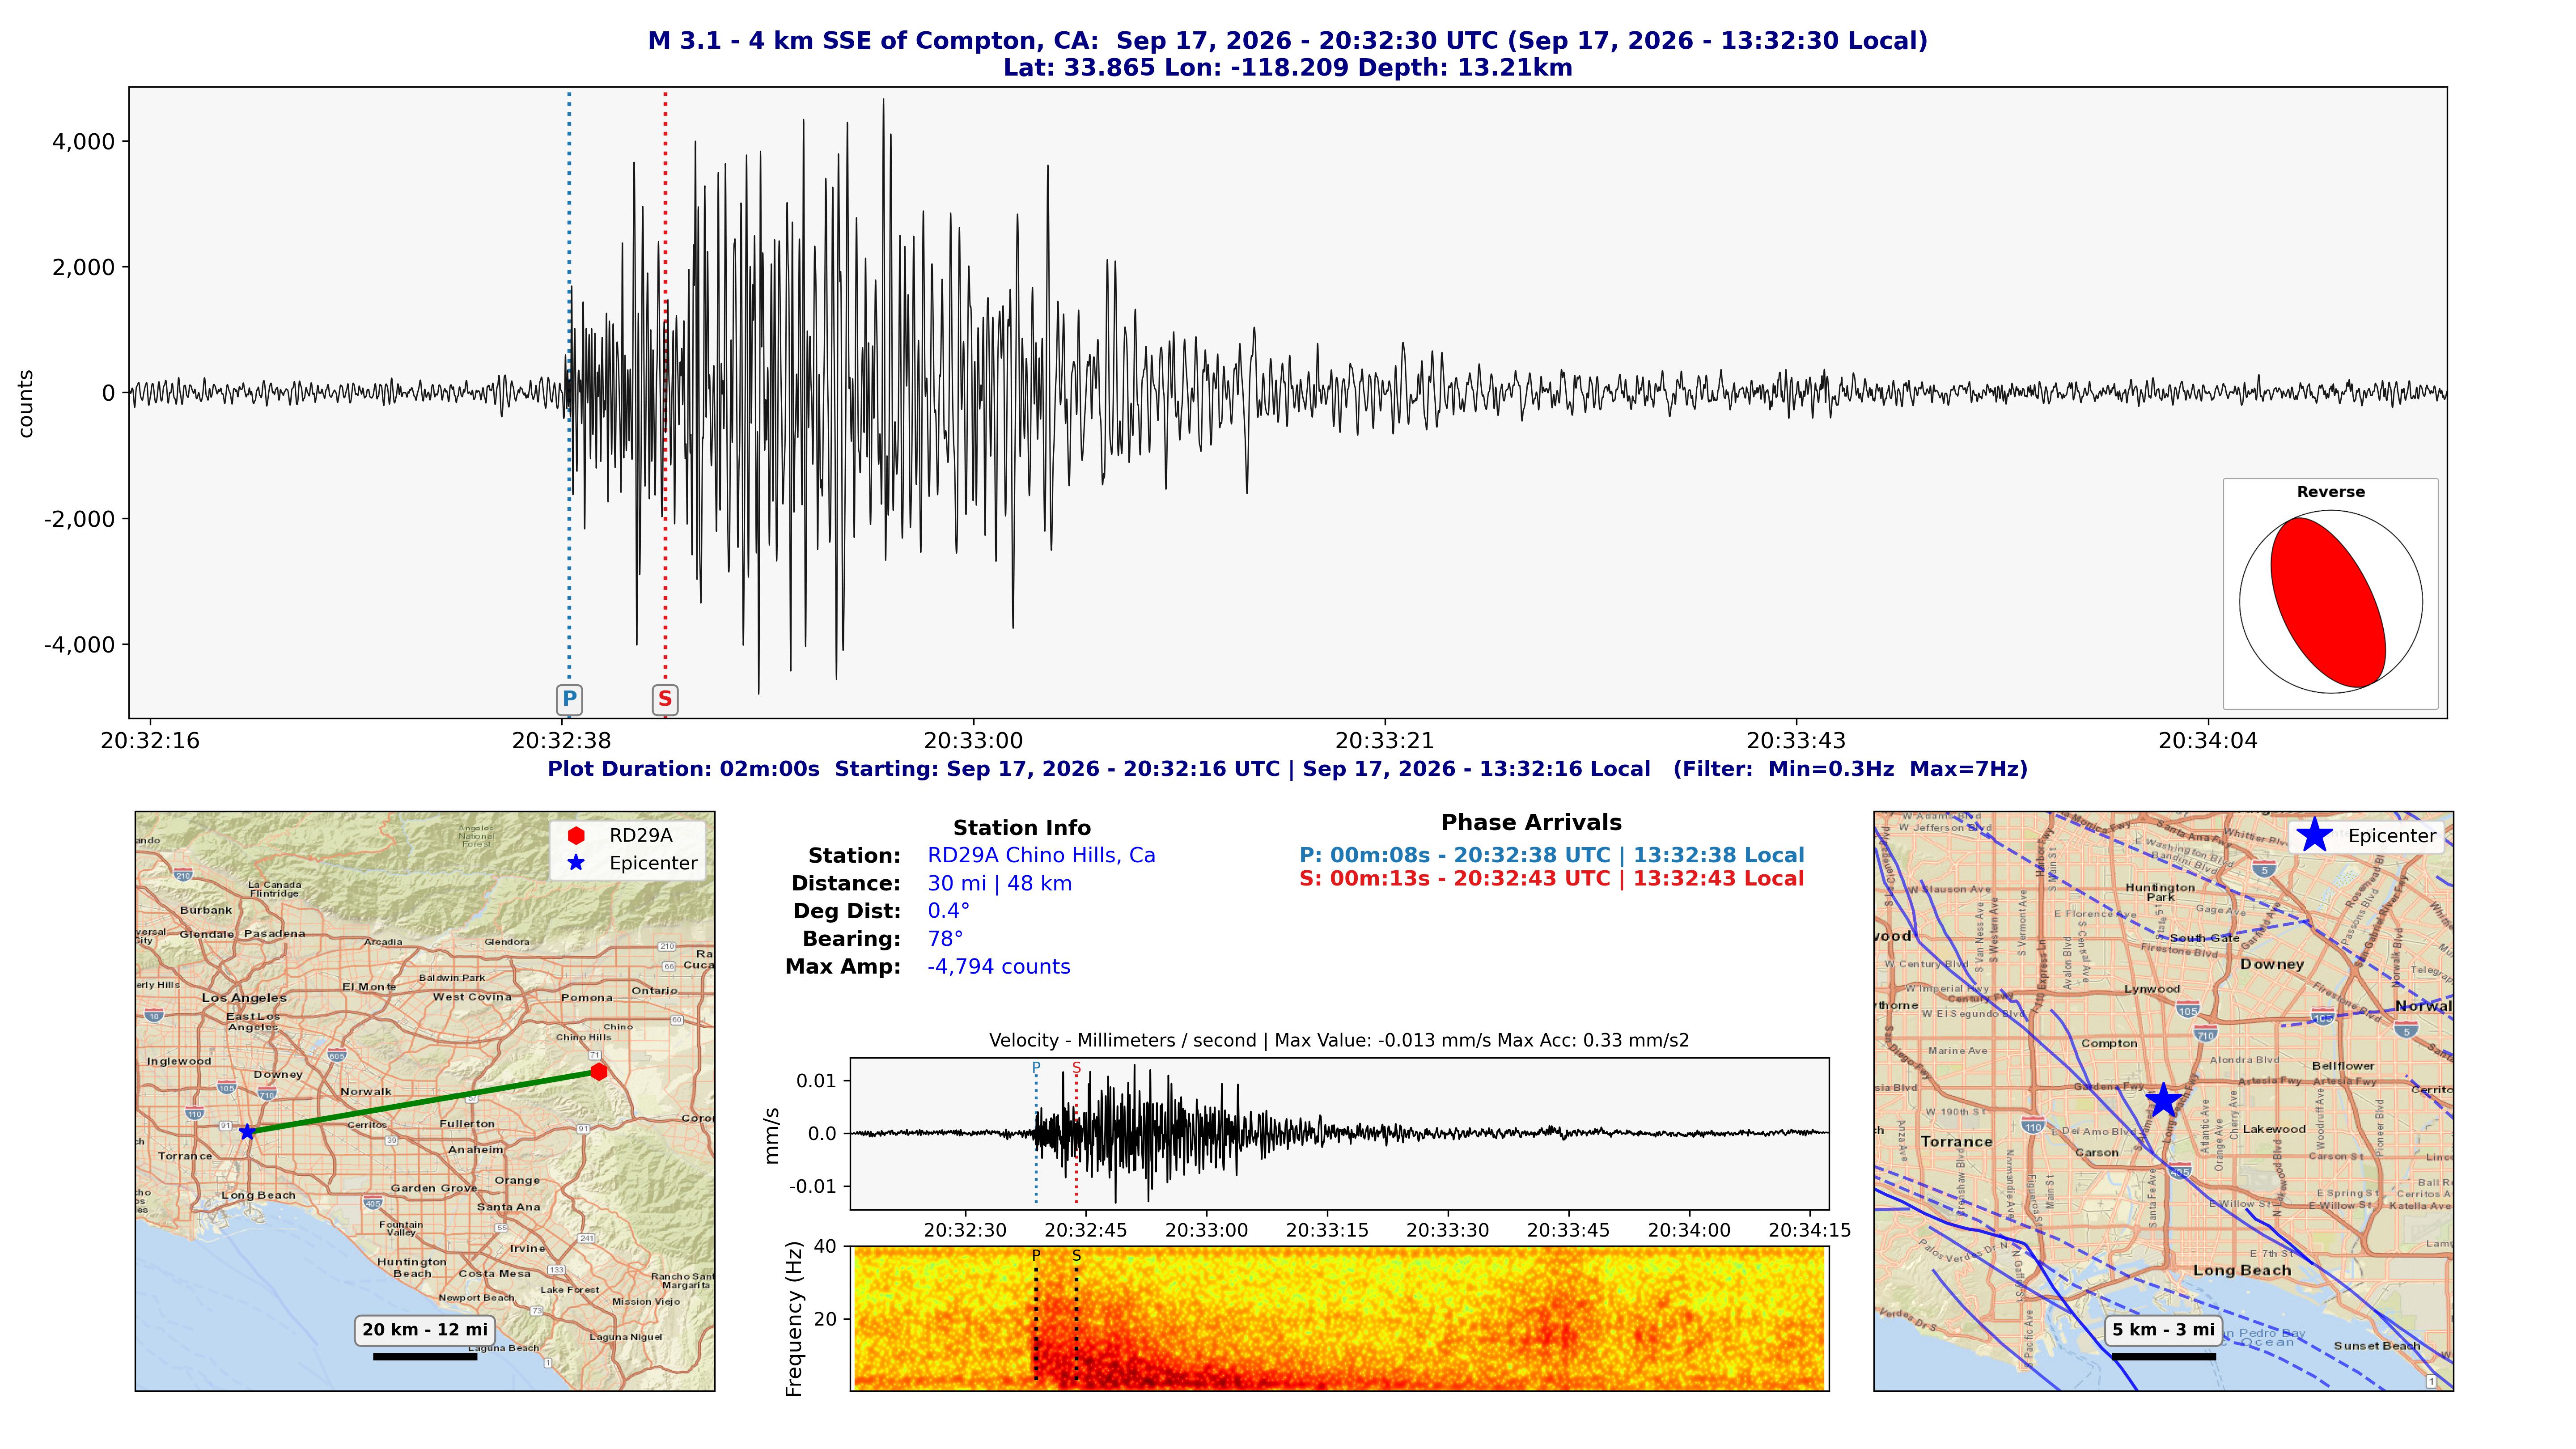Click the 20 km - 12 mi scale label
The height and width of the screenshot is (1449, 2576).
tap(425, 1329)
